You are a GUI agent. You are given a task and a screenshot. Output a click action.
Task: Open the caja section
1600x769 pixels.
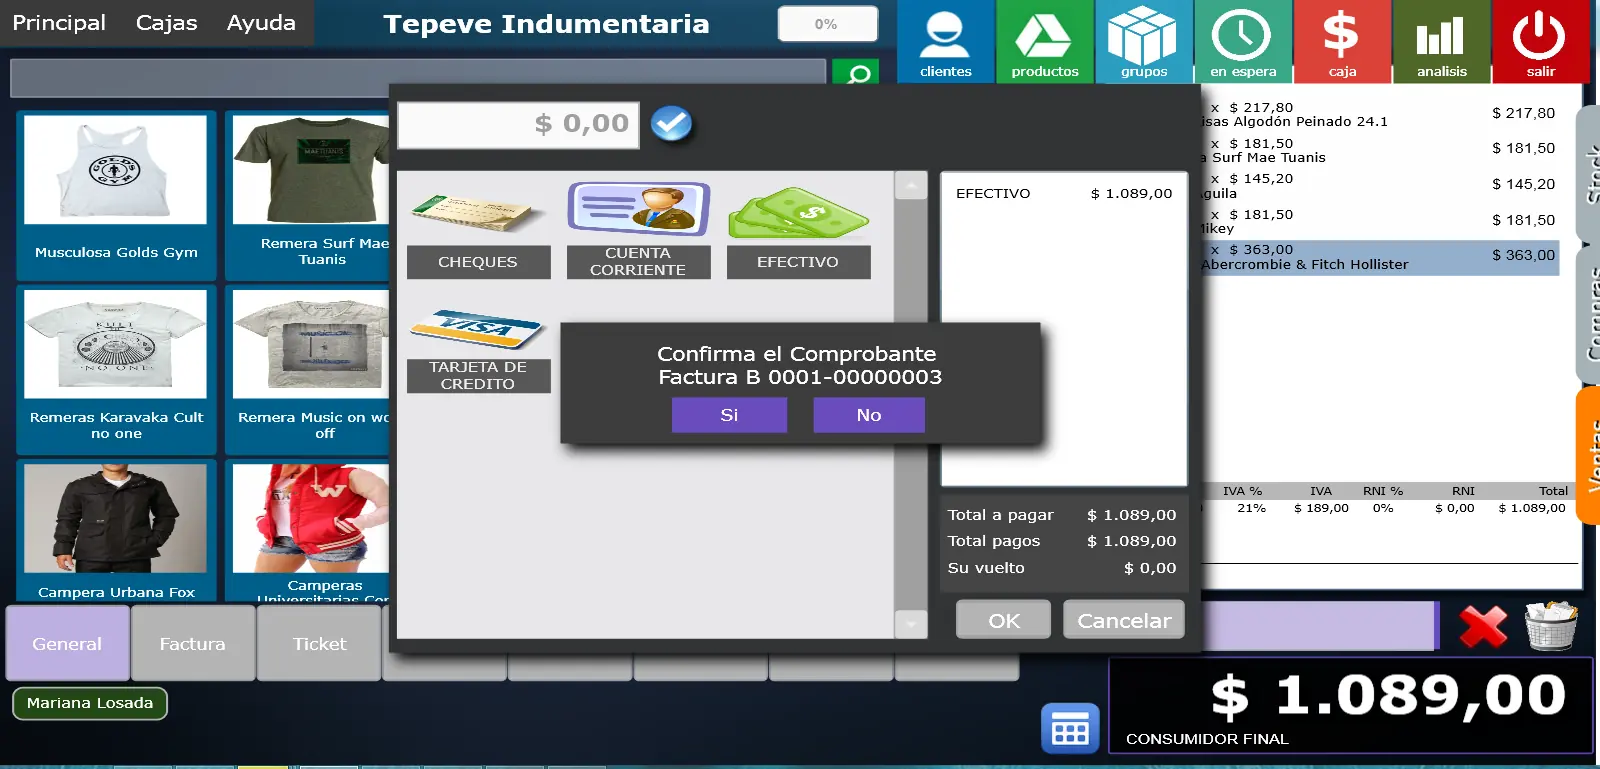[1342, 41]
